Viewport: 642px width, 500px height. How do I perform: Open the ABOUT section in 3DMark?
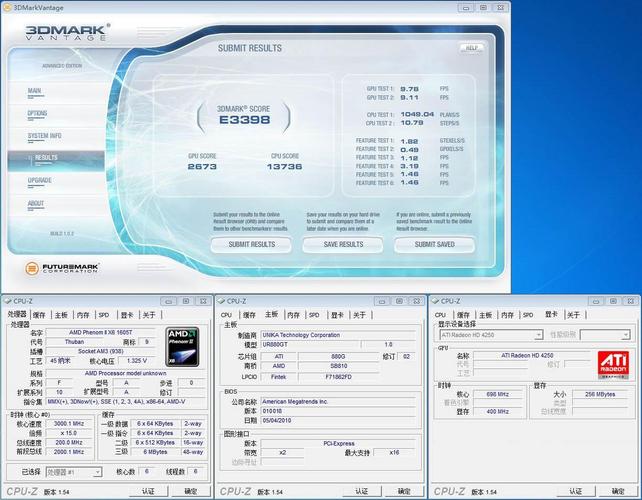pyautogui.click(x=36, y=203)
